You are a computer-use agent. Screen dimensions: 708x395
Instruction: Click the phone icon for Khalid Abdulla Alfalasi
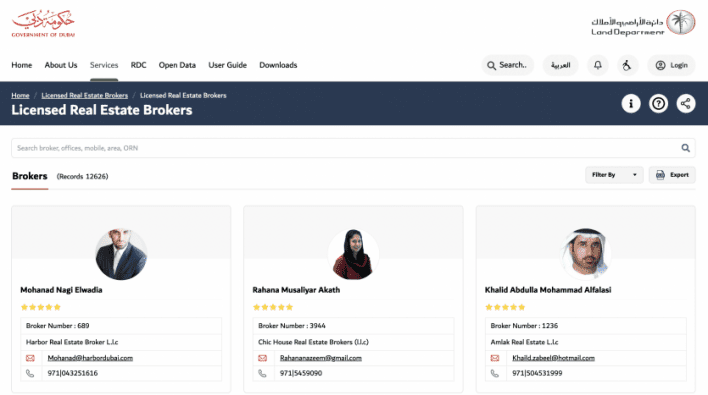(x=494, y=373)
